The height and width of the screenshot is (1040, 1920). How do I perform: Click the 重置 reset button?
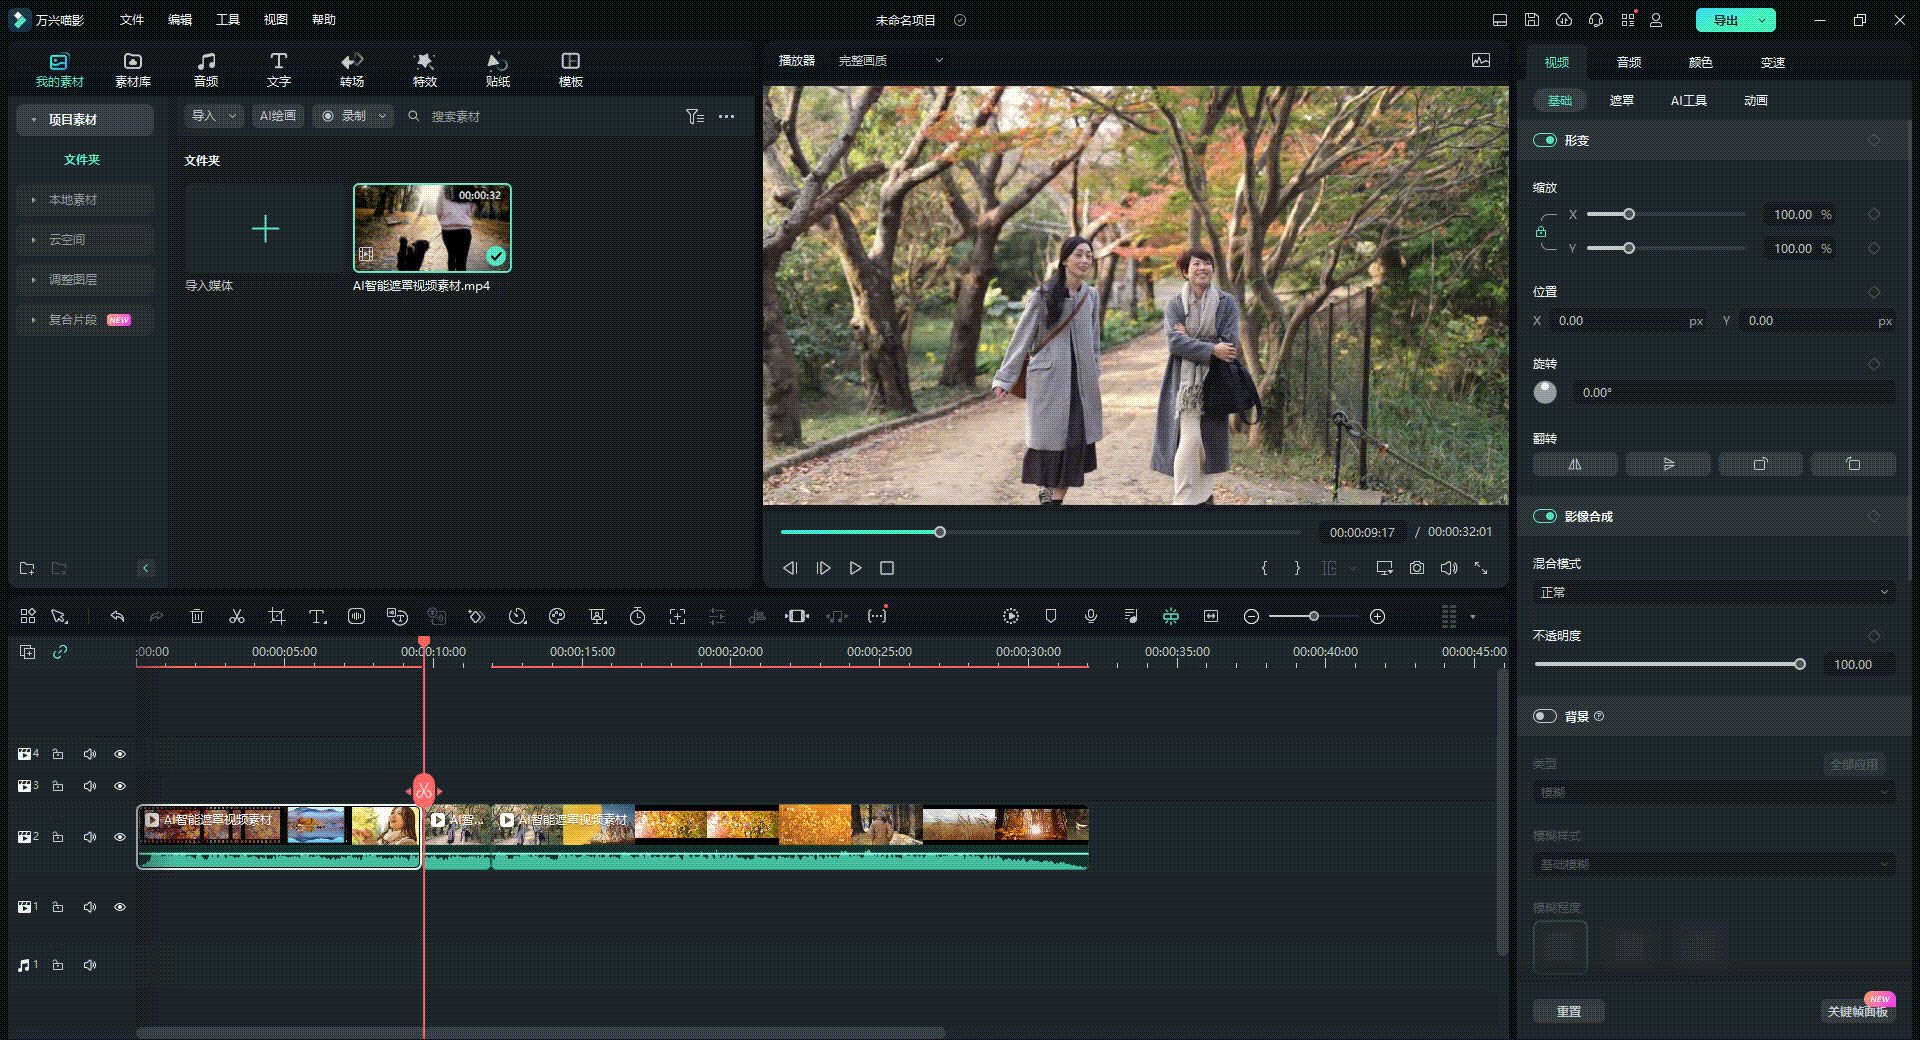(1568, 1012)
